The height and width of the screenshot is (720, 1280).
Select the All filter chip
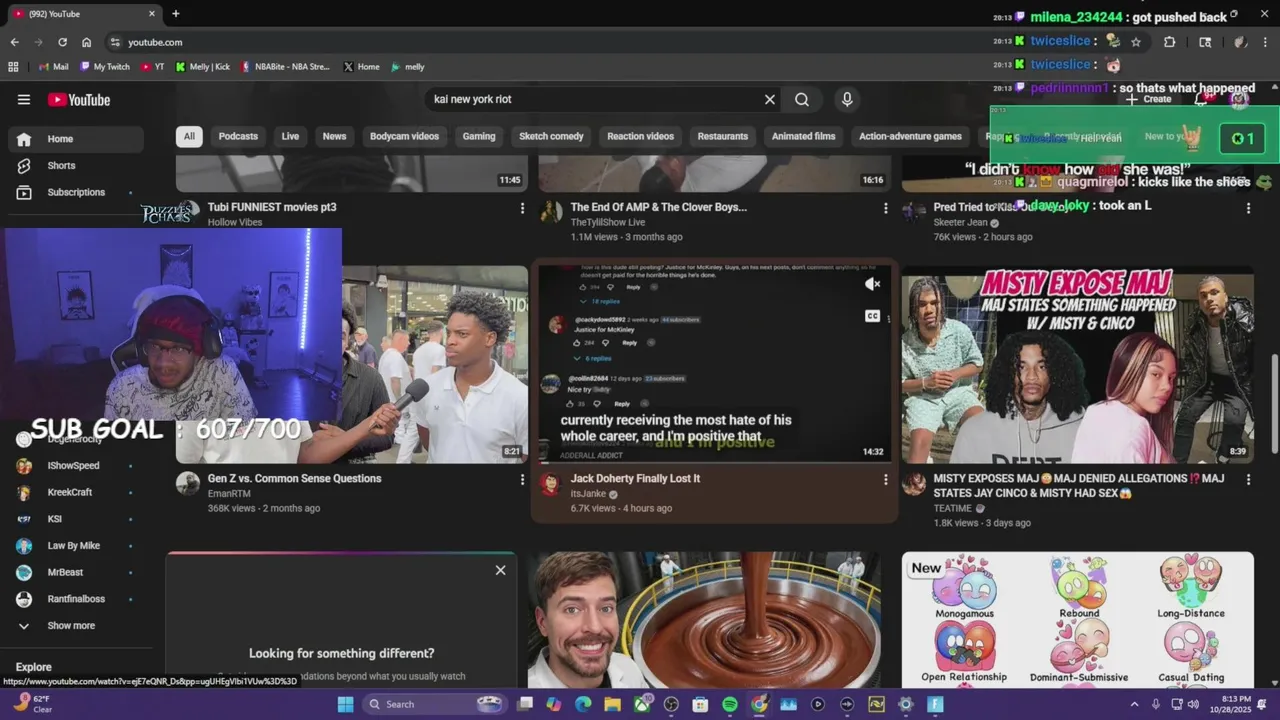pos(189,136)
